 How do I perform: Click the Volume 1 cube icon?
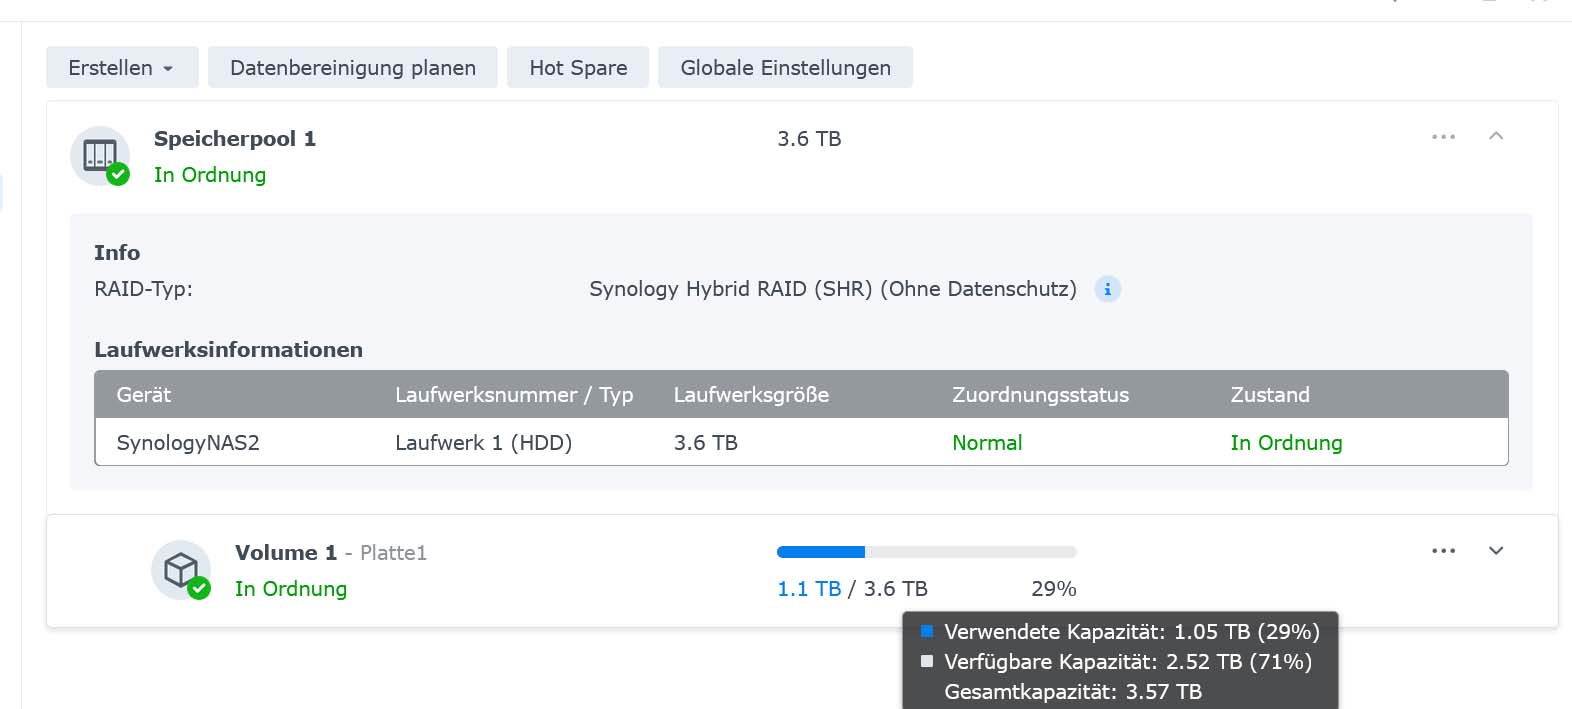181,570
